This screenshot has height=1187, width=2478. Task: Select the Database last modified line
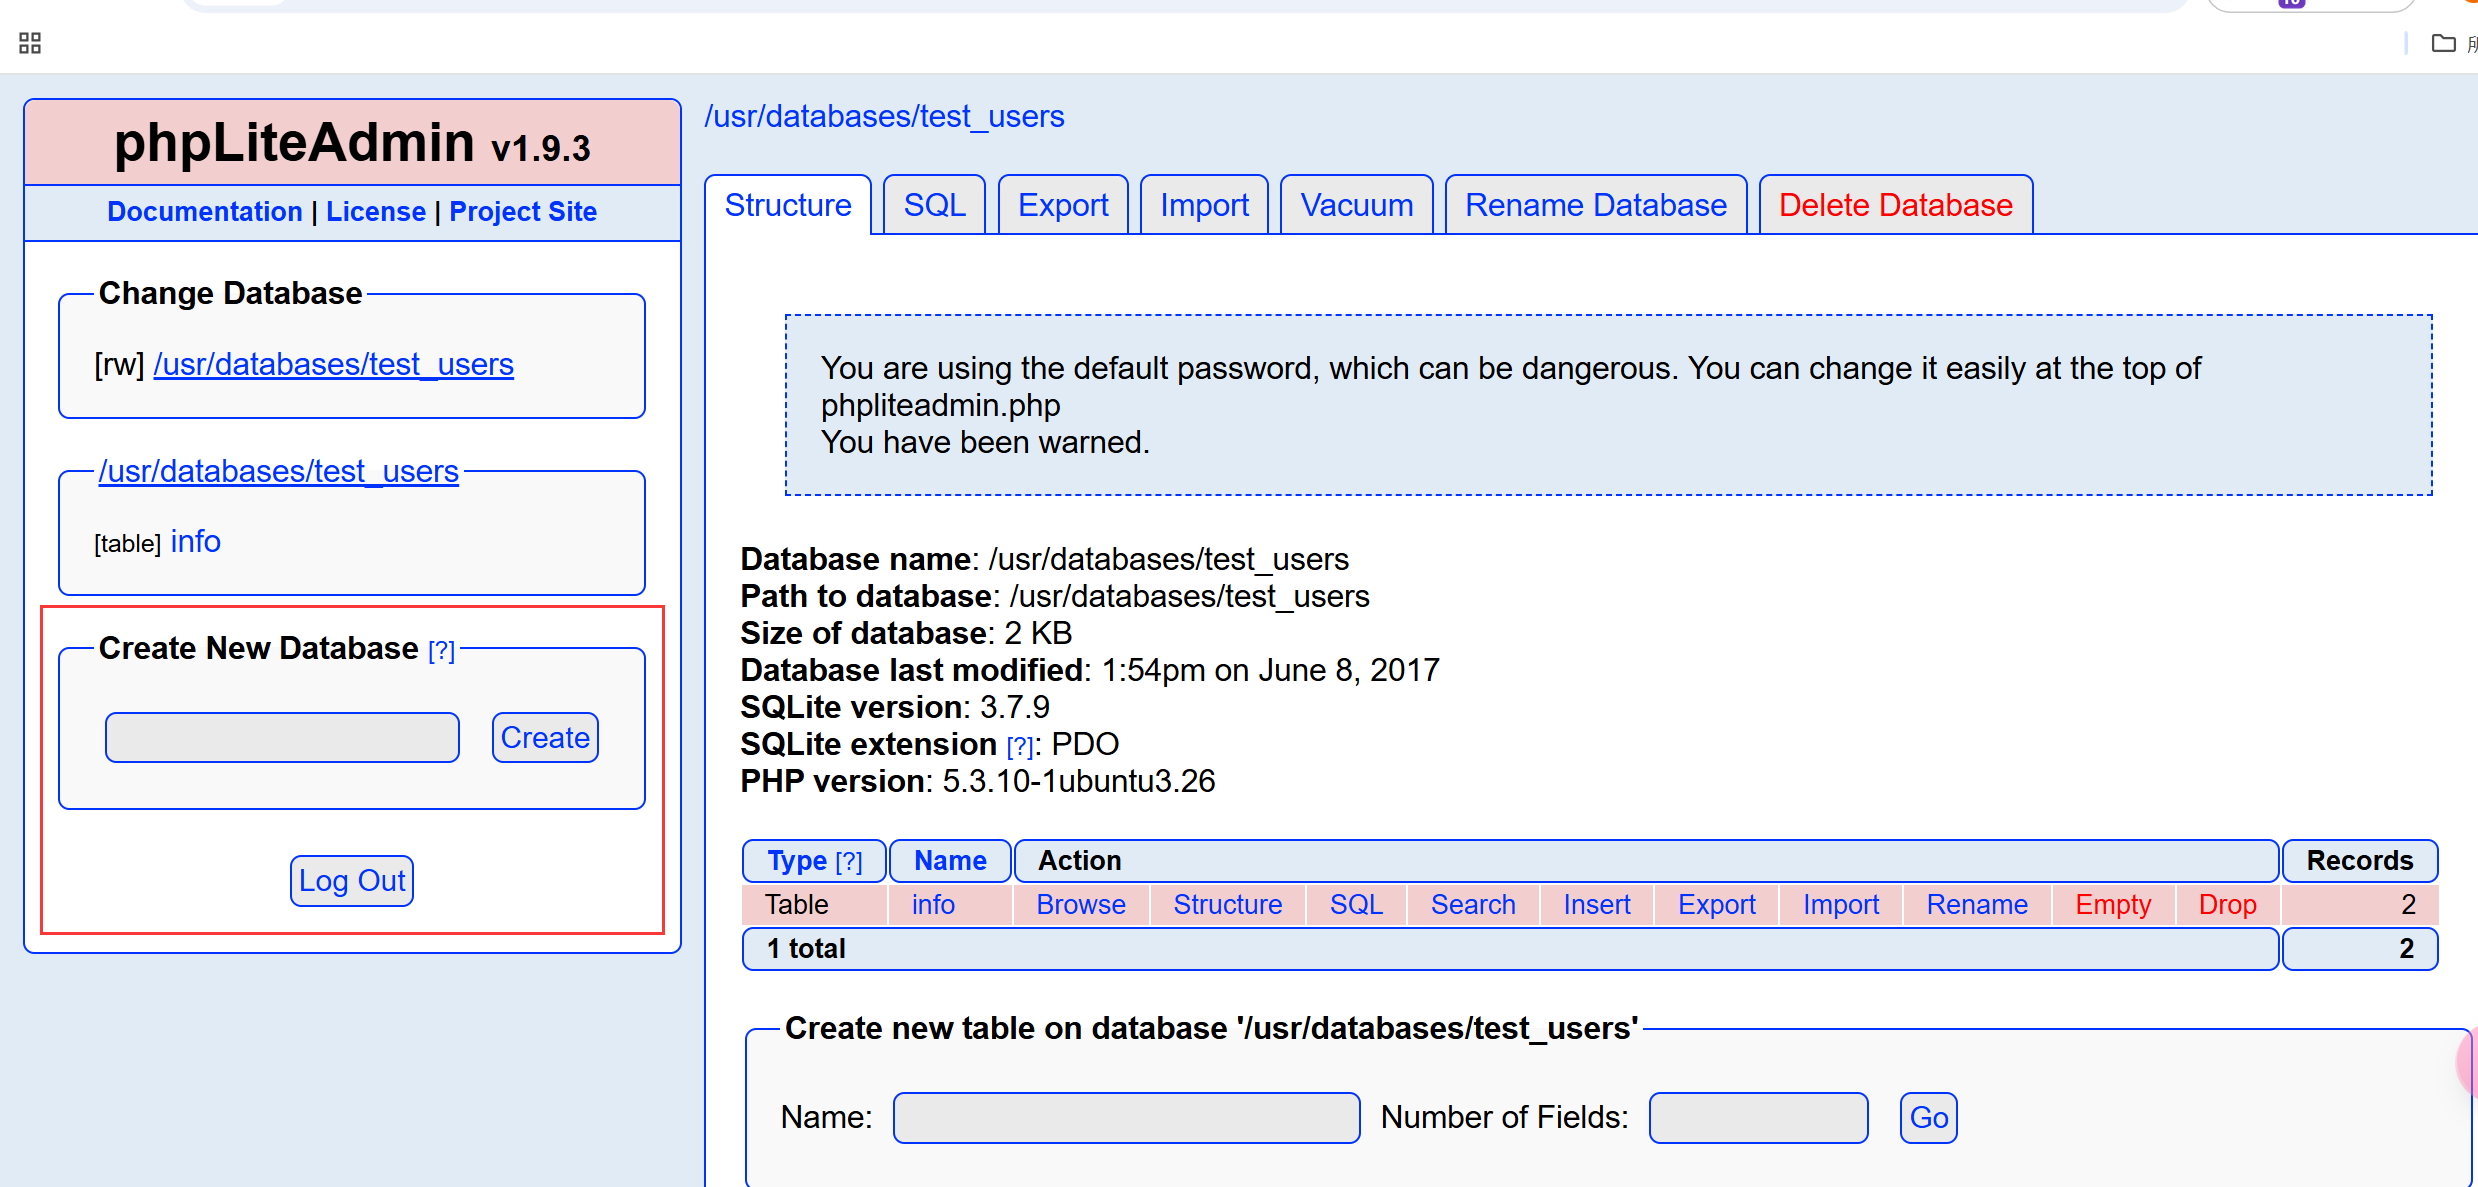[x=1090, y=670]
